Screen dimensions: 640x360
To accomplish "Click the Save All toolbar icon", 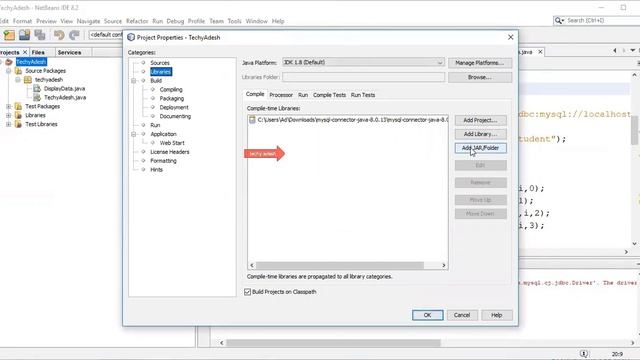I will point(40,35).
